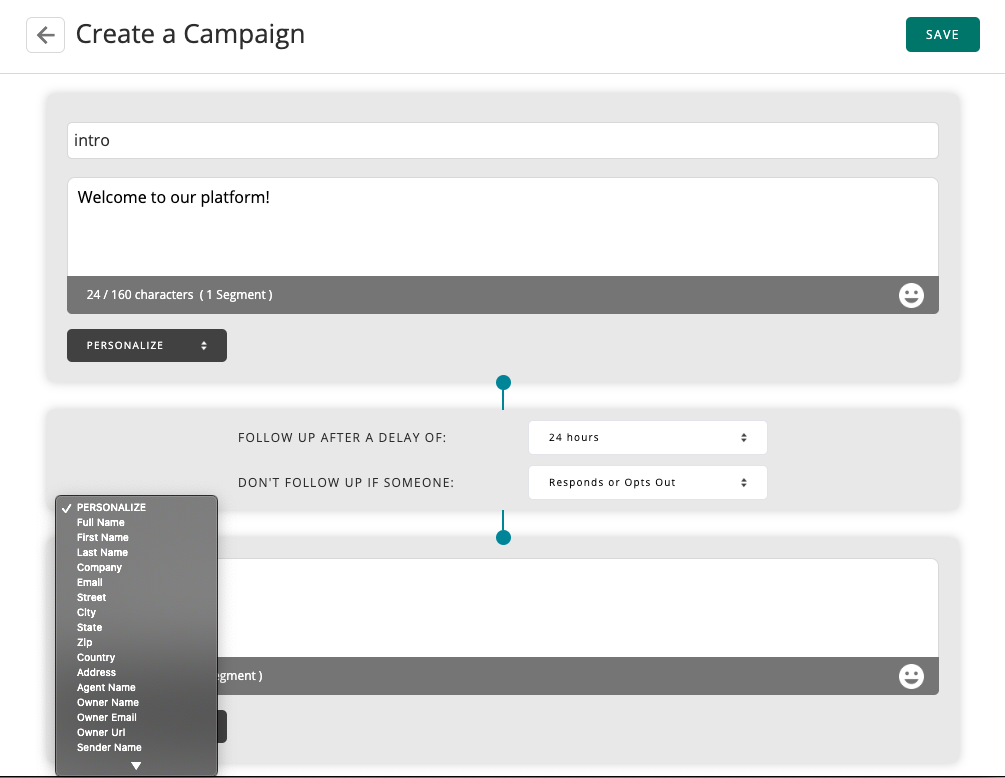
Task: Open the Responds or Opts Out dropdown
Action: coord(647,483)
